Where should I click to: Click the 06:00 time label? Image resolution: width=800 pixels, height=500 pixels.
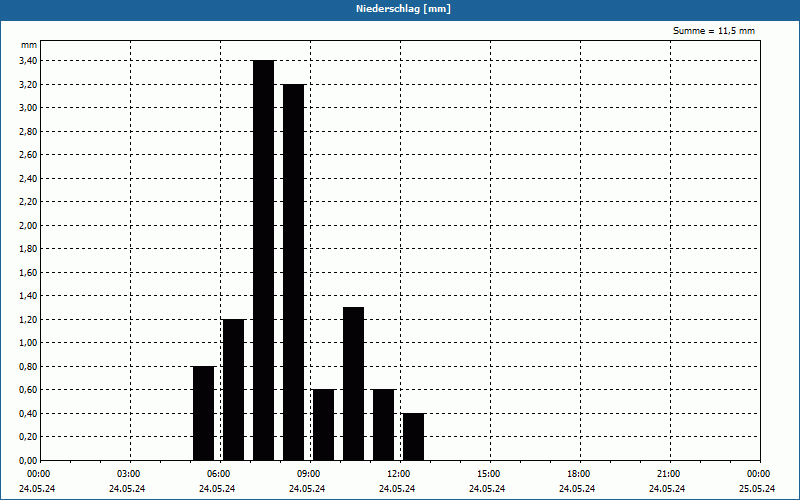(x=218, y=474)
